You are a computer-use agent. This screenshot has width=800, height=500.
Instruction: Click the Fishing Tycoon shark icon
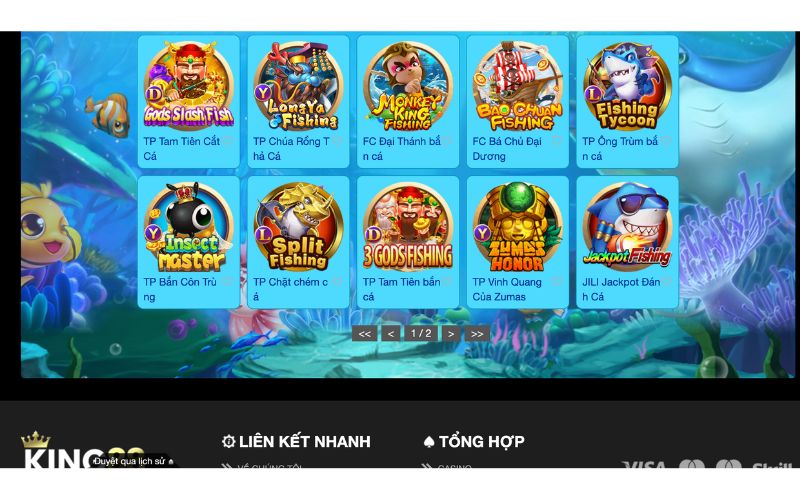tap(627, 85)
